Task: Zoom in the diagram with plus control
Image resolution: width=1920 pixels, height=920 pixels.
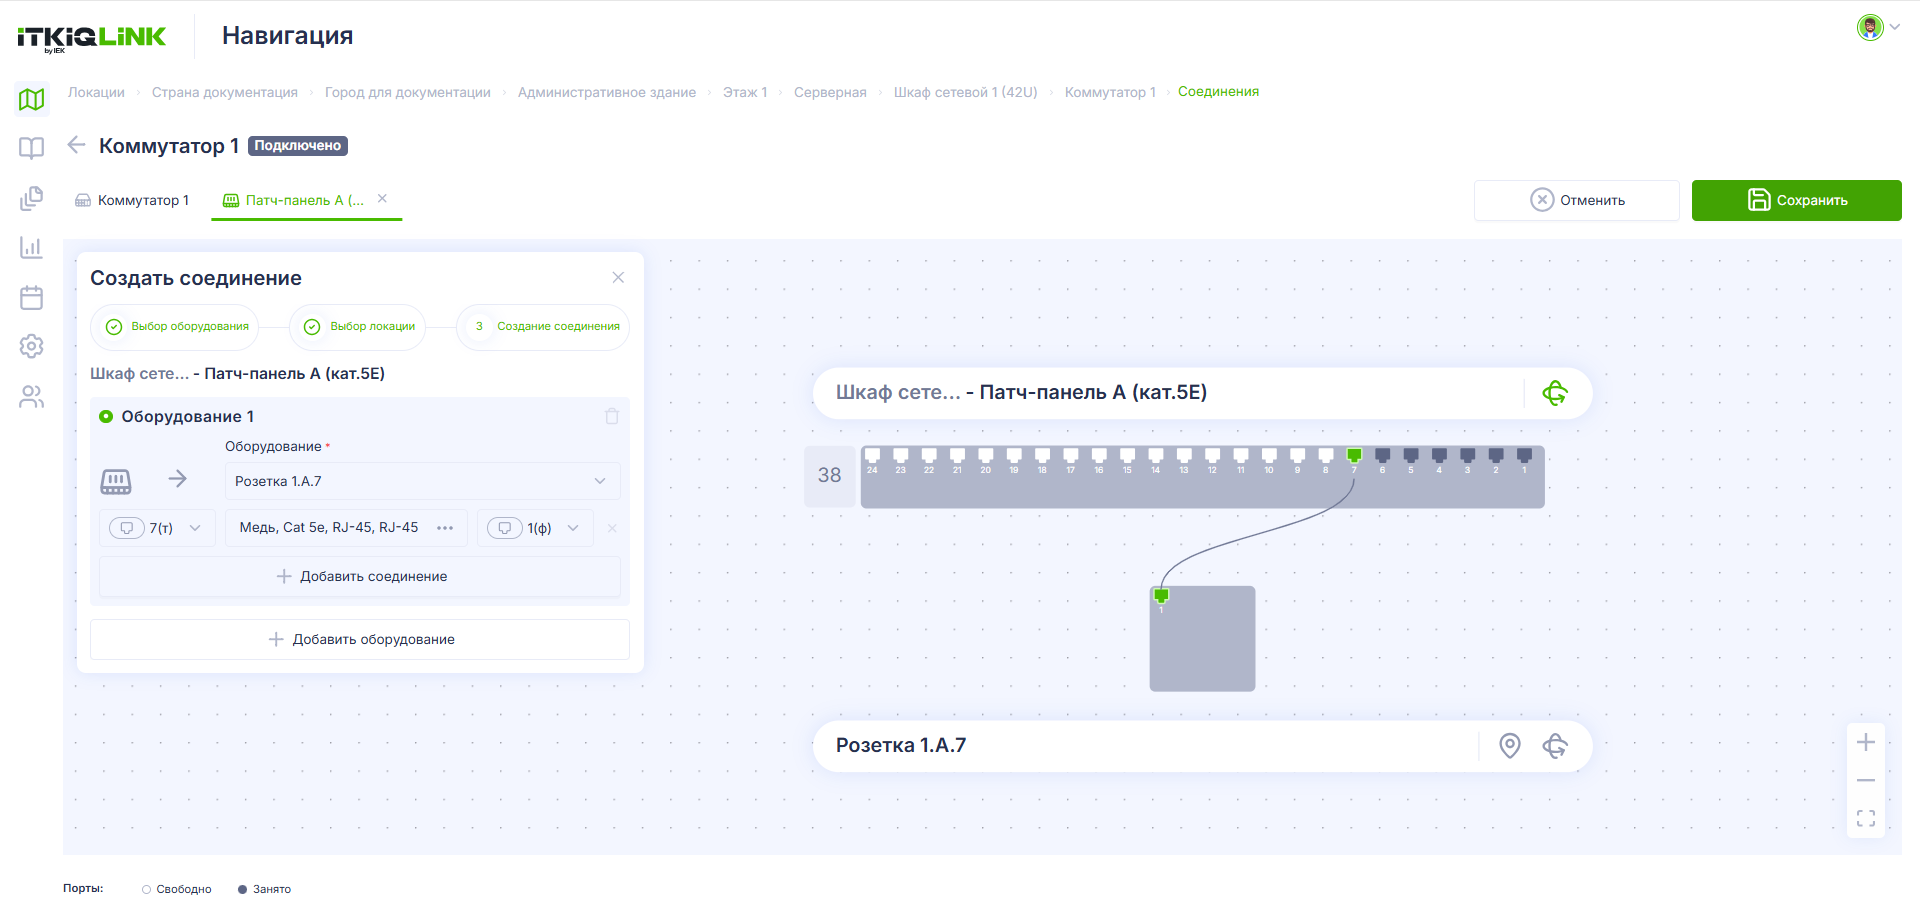Action: pyautogui.click(x=1866, y=742)
